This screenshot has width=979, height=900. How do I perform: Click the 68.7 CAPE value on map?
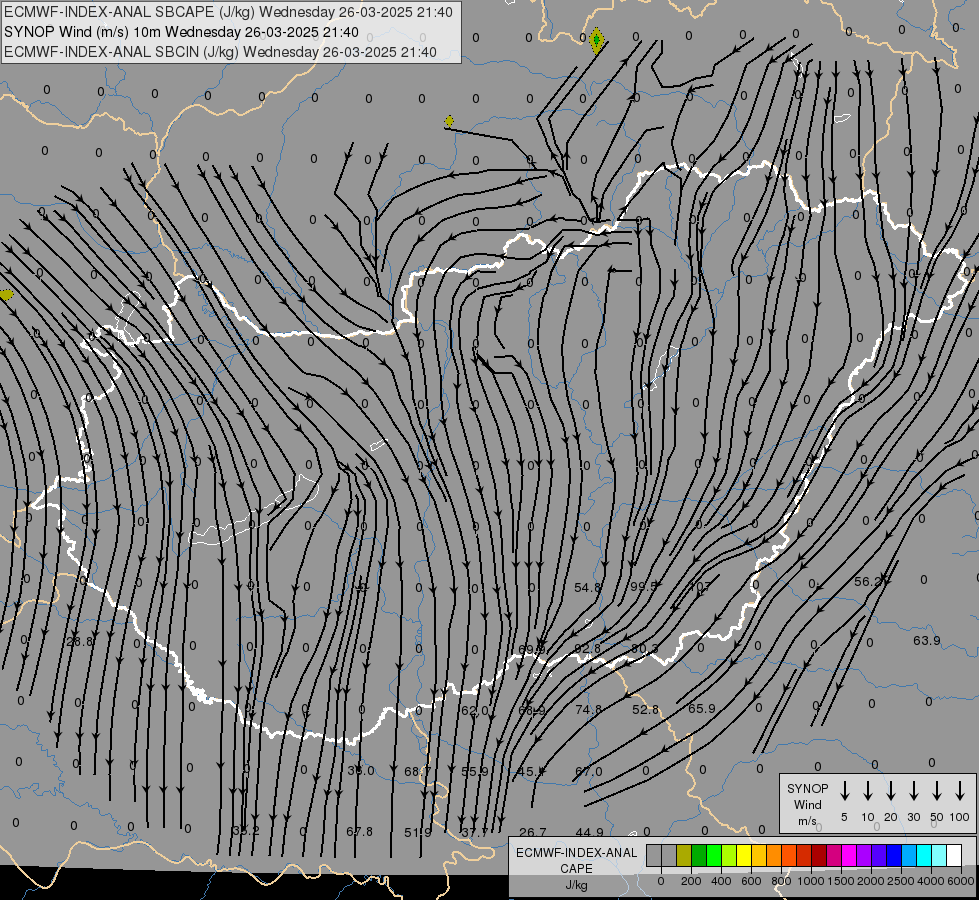click(418, 771)
